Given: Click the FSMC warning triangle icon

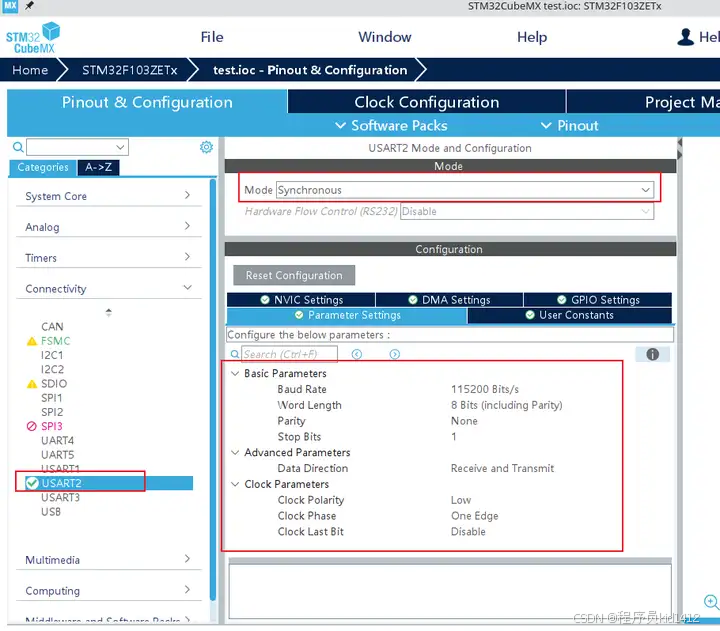Looking at the screenshot, I should tap(32, 341).
